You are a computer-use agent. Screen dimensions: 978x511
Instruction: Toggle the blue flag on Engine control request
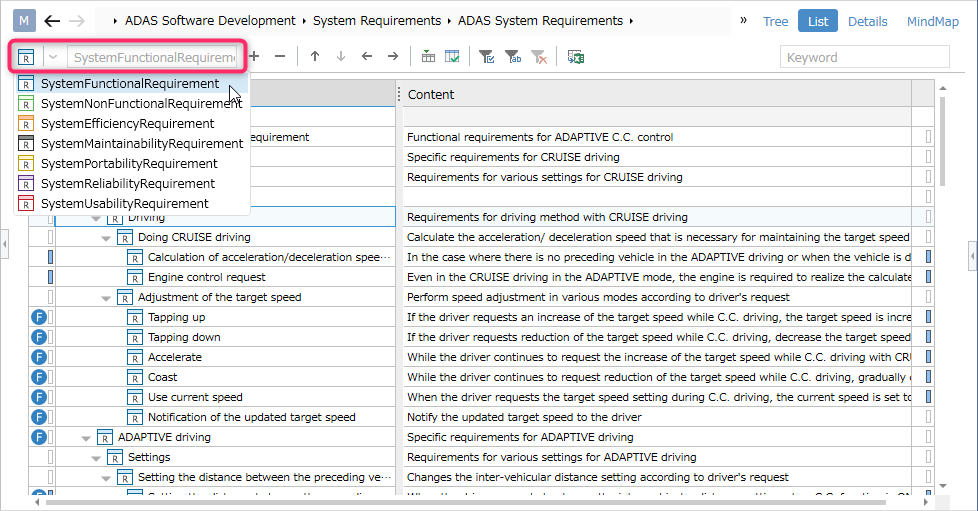(x=51, y=277)
